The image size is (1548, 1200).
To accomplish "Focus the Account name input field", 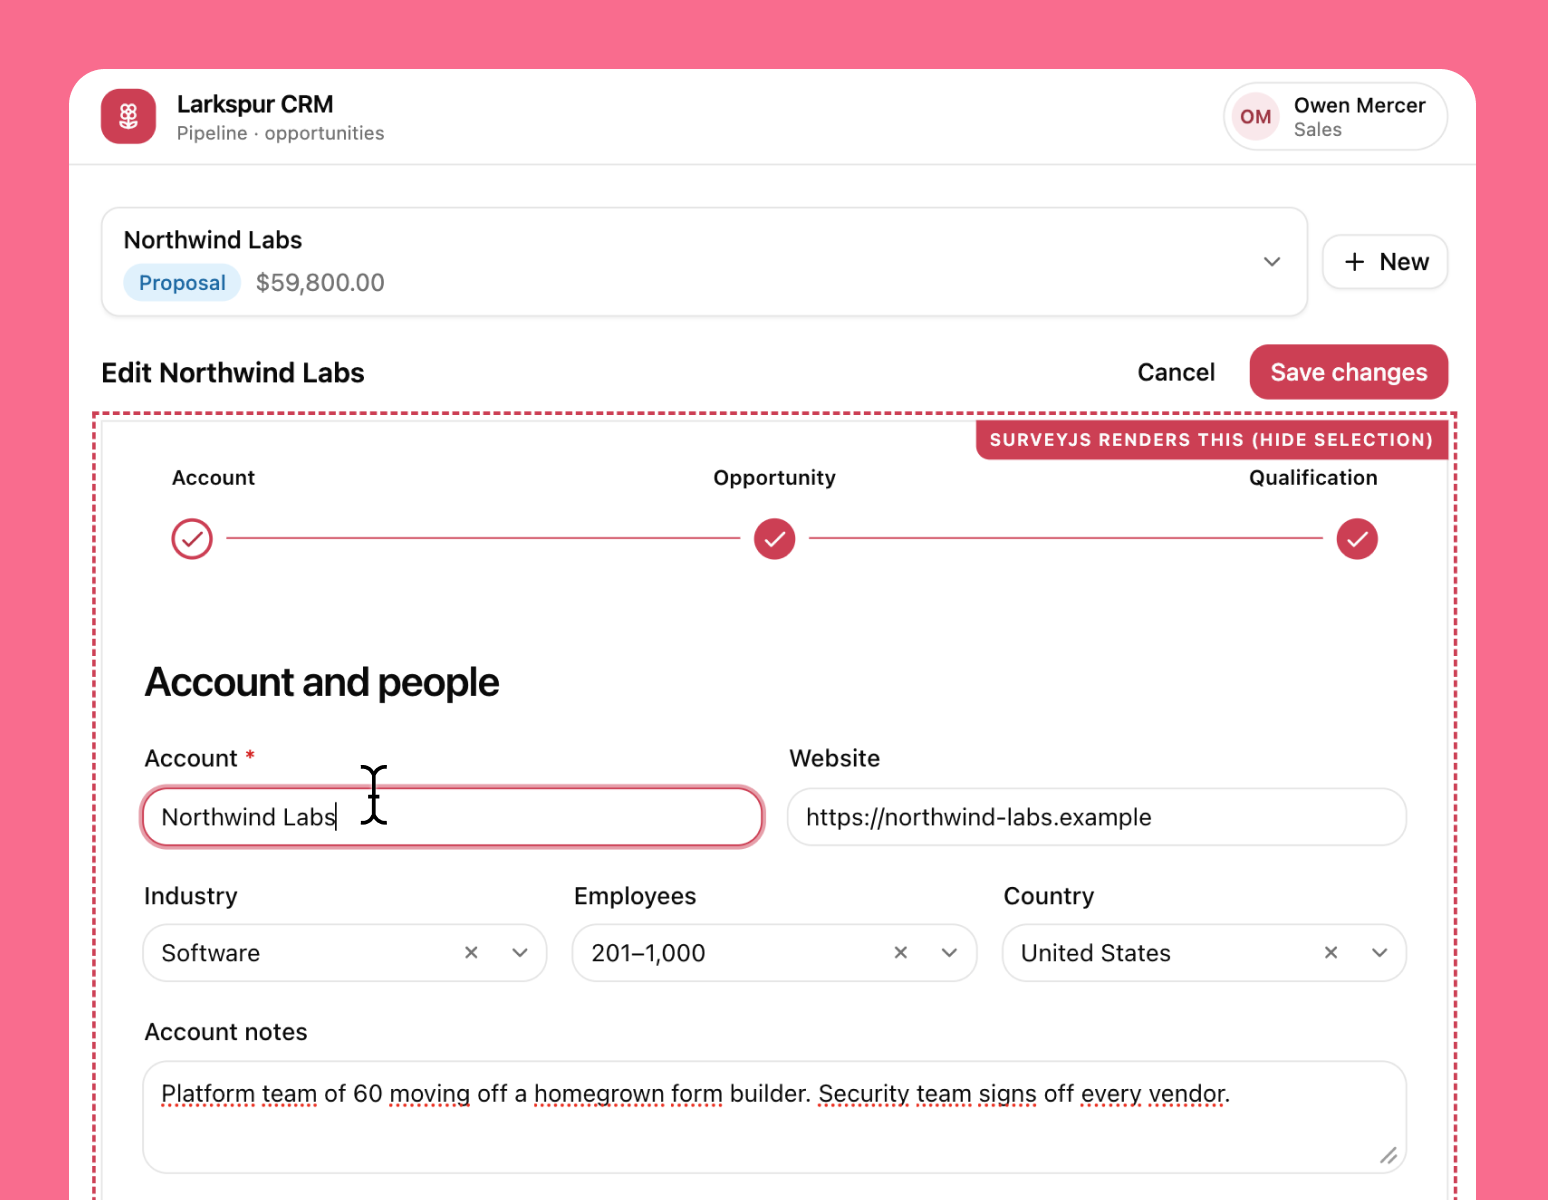I will click(453, 817).
